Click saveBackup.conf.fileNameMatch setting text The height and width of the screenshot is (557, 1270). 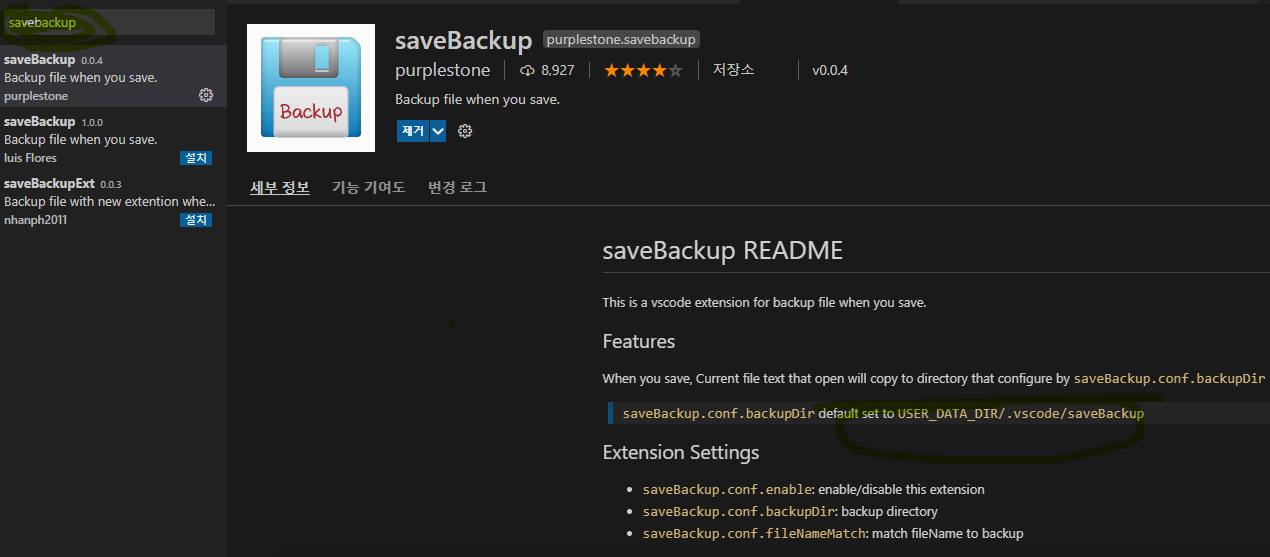[x=754, y=533]
